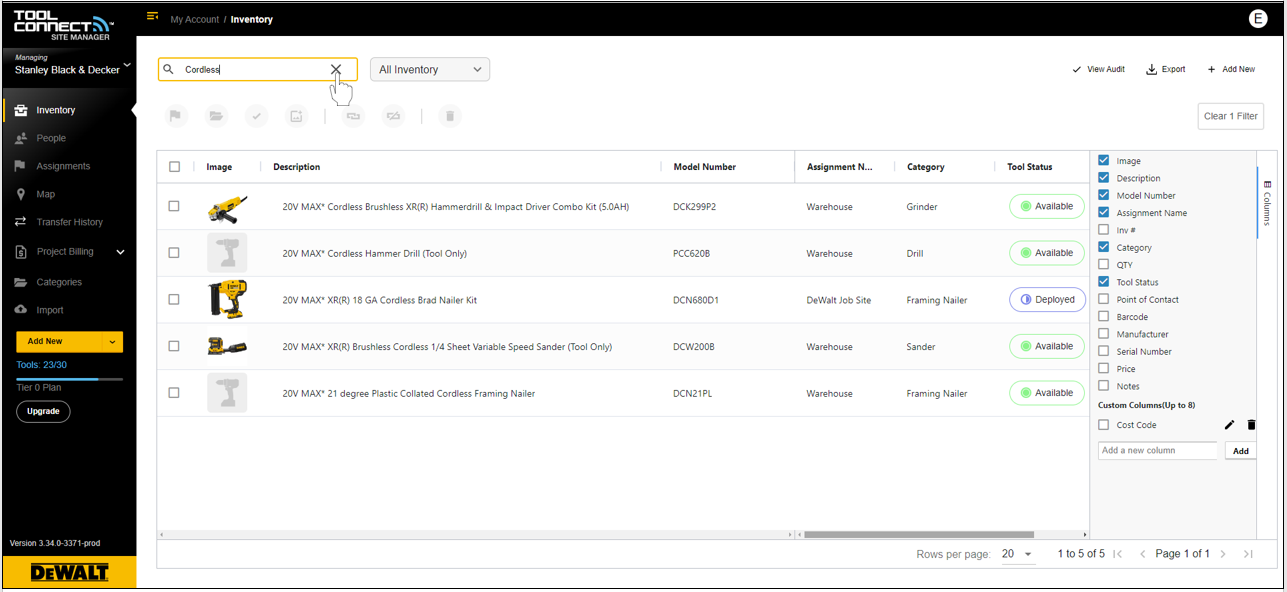Viewport: 1287px width, 592px height.
Task: Select the DCN680D1 Brad Nailer row checkbox
Action: (174, 299)
